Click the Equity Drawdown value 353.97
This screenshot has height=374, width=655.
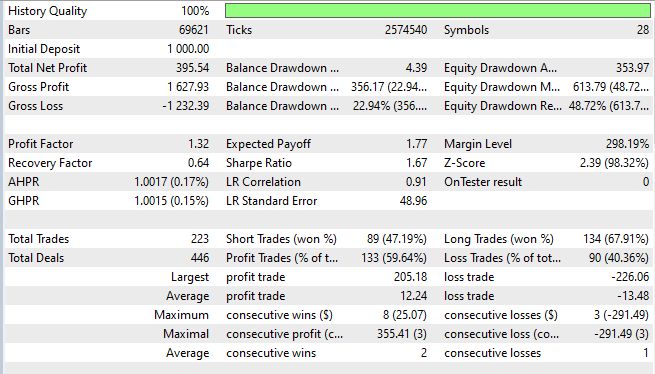tap(632, 68)
